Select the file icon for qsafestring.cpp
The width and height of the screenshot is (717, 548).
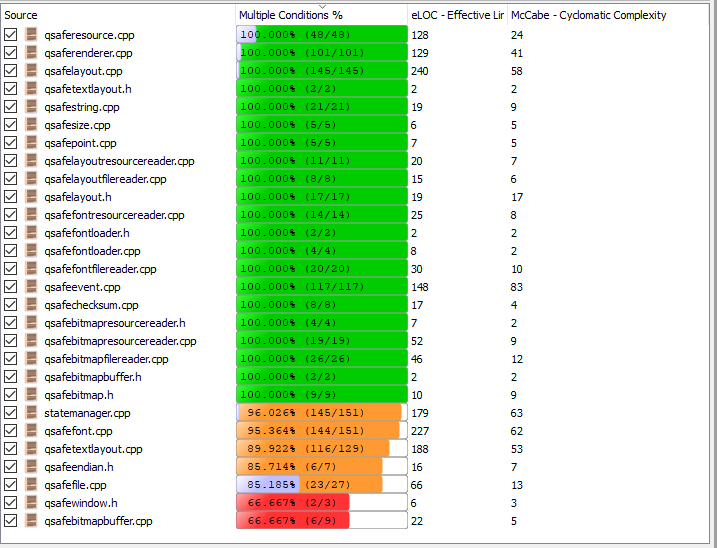pyautogui.click(x=32, y=107)
